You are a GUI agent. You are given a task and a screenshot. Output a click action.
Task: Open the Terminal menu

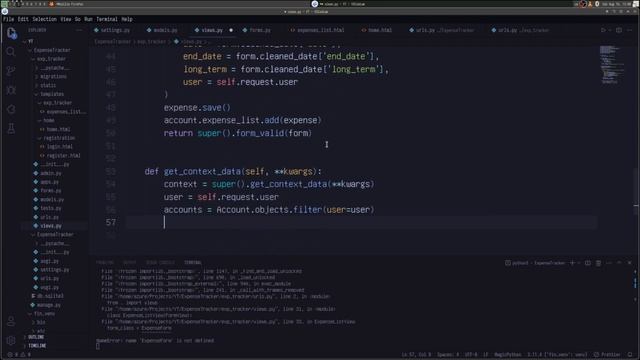tap(107, 19)
